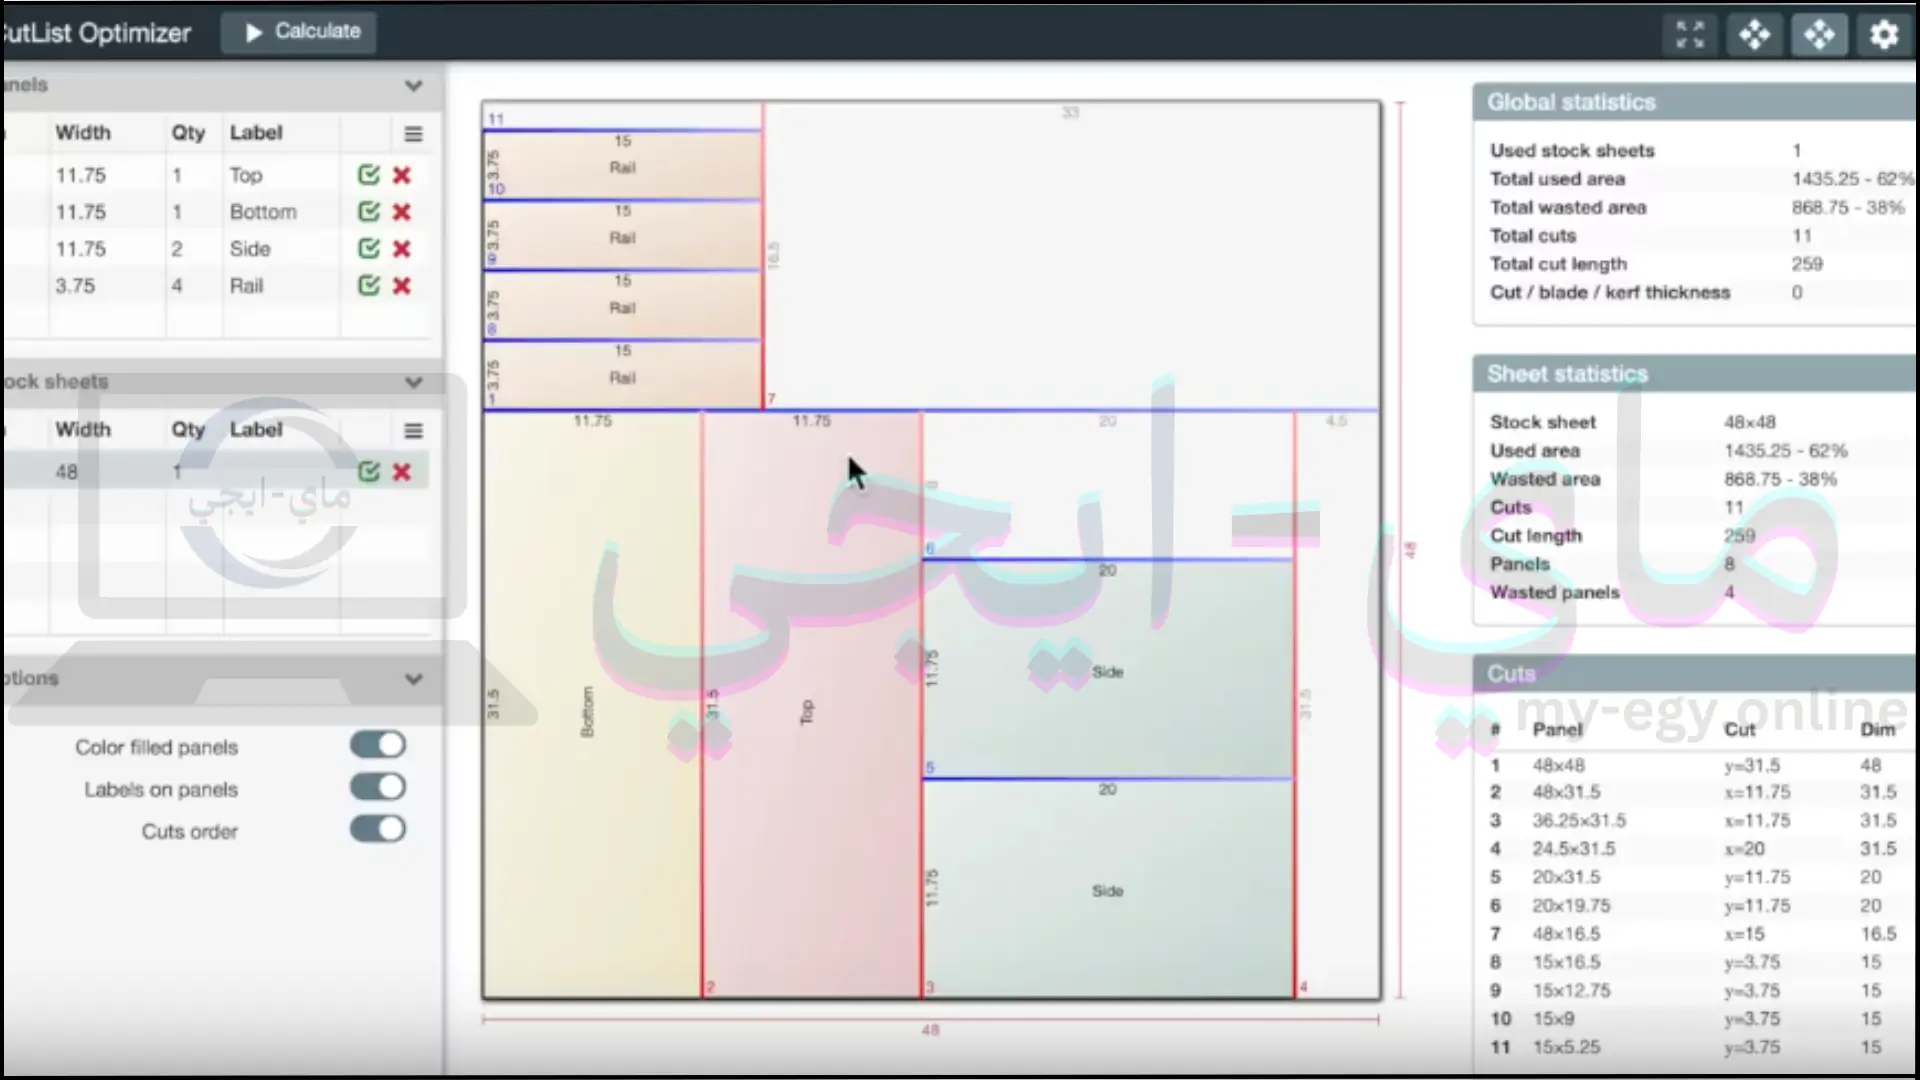This screenshot has width=1920, height=1080.
Task: Click the first four-arrows move icon
Action: pos(1754,35)
